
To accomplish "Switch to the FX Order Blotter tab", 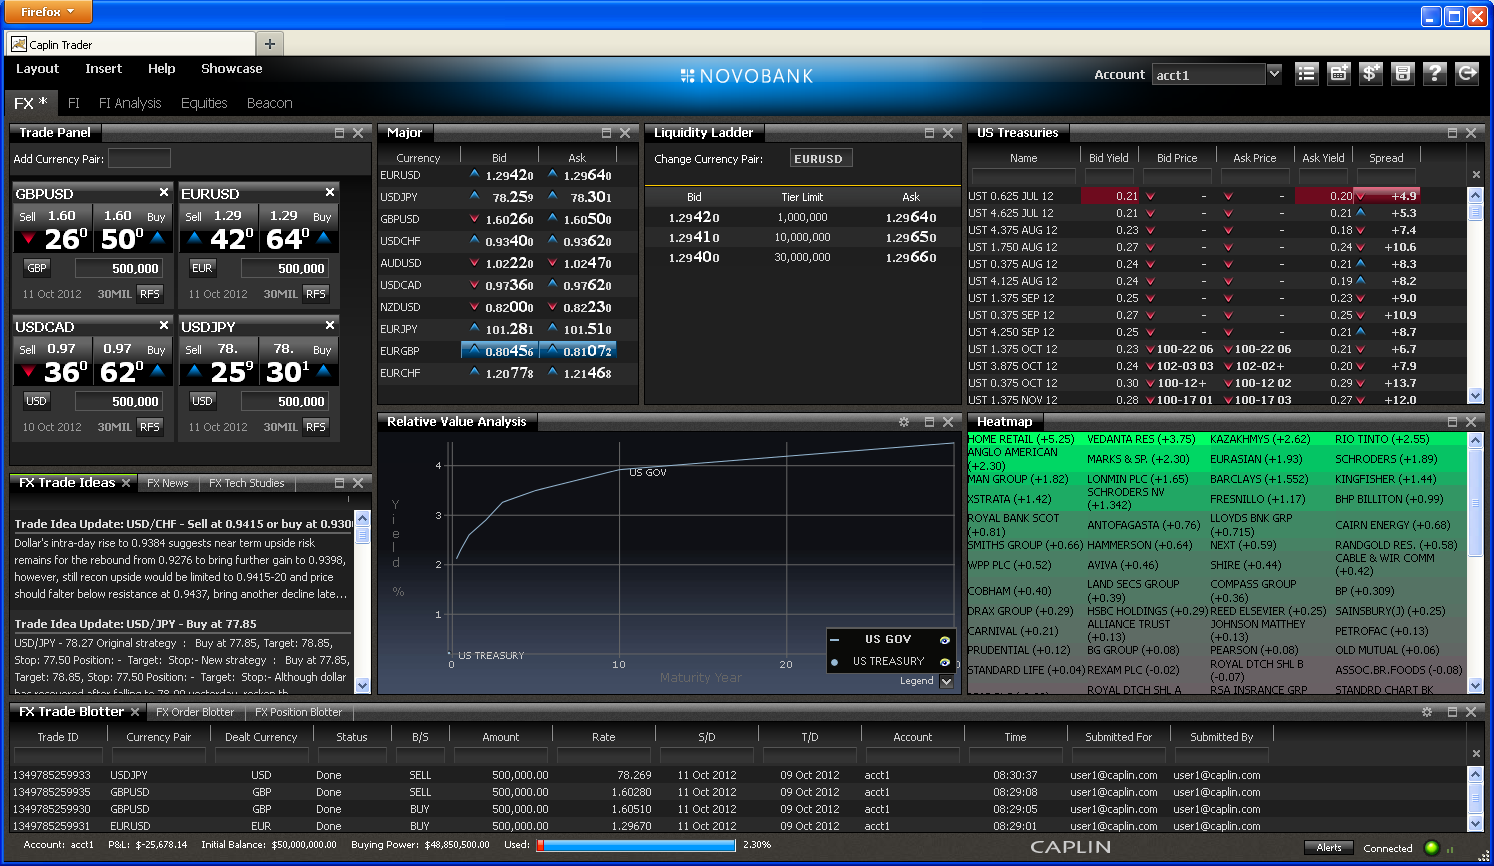I will click(195, 712).
